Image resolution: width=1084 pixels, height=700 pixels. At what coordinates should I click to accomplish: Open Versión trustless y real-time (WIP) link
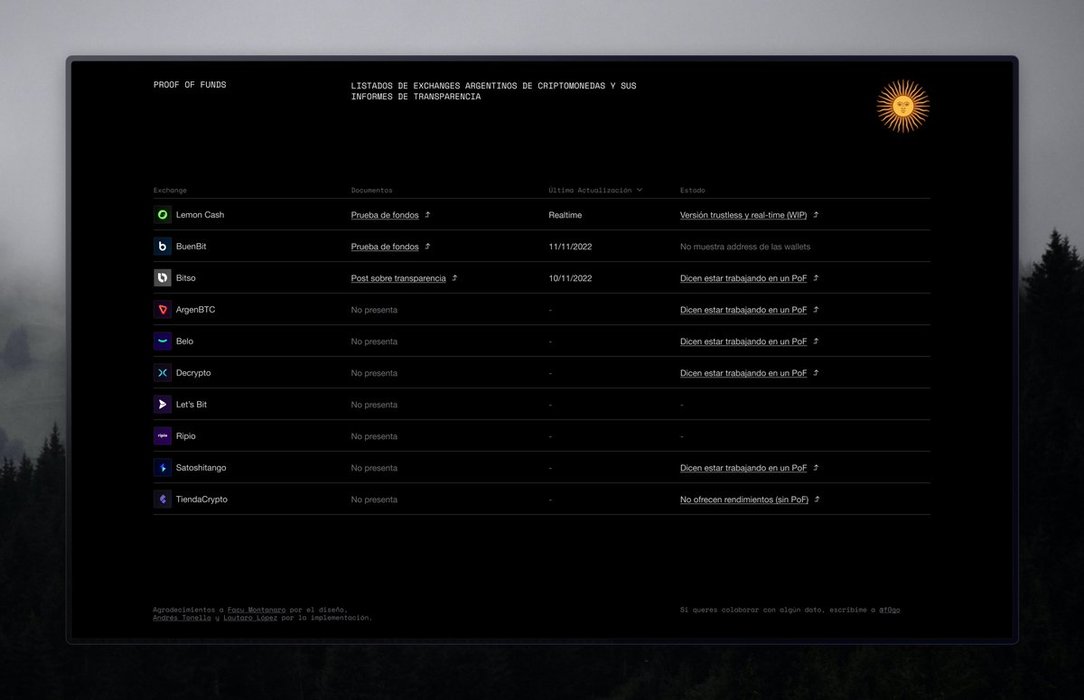click(x=743, y=215)
